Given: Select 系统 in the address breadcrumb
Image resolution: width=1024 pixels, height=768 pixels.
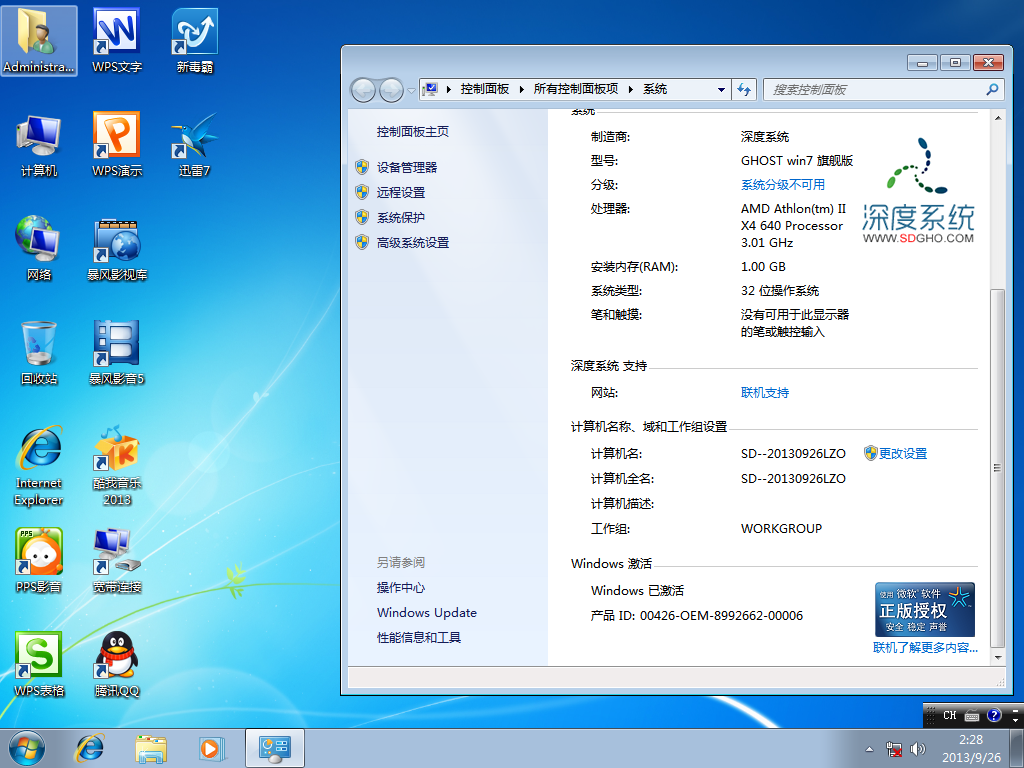Looking at the screenshot, I should [655, 89].
